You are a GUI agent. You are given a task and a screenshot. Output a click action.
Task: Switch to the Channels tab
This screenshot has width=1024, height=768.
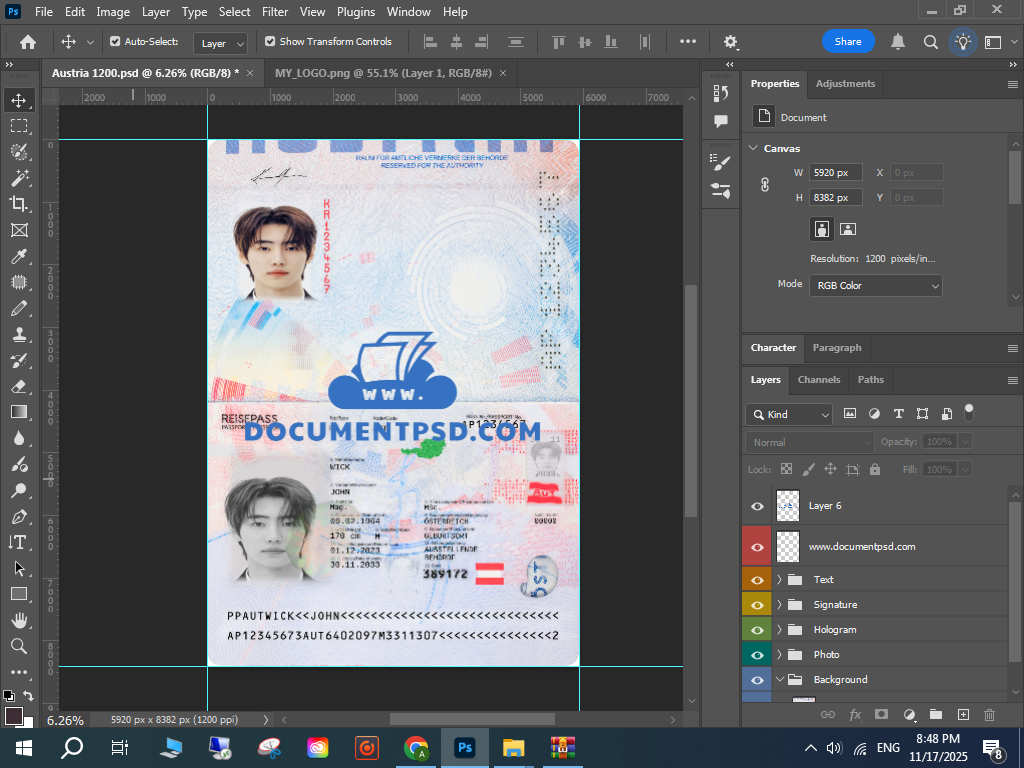pyautogui.click(x=818, y=380)
